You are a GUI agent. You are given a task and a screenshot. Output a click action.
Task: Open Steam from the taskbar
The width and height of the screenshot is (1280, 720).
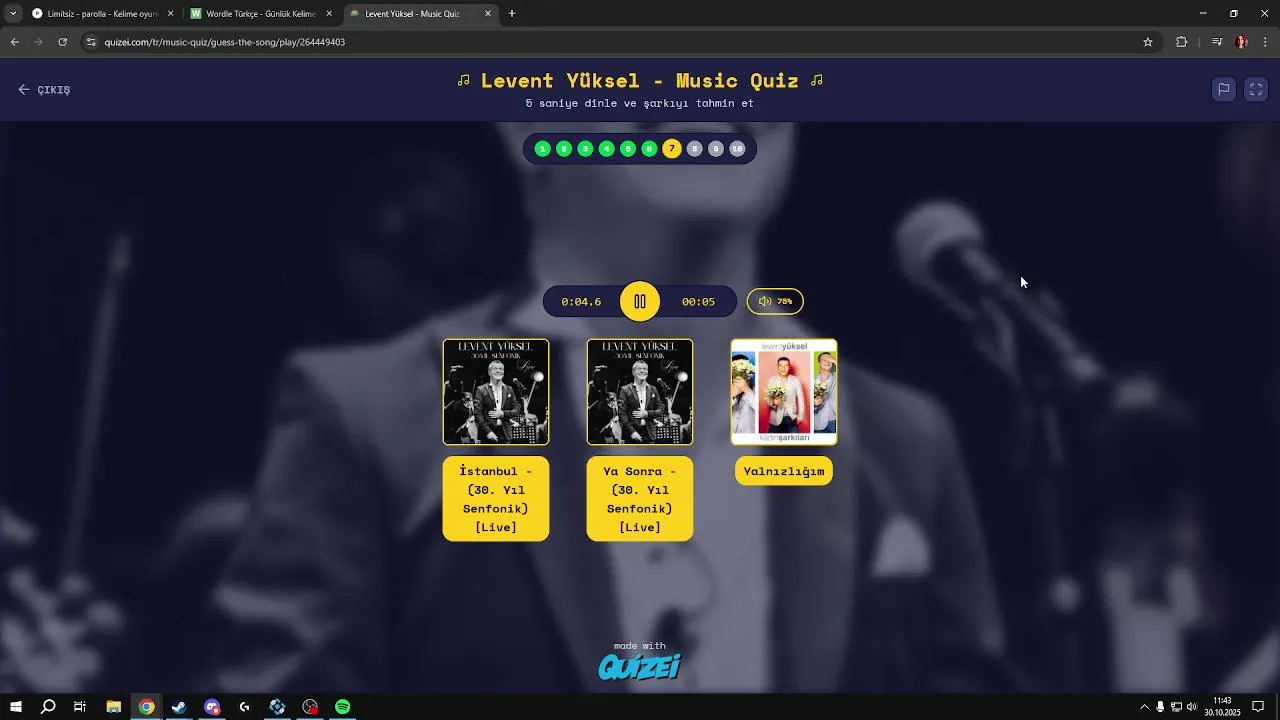click(x=179, y=707)
